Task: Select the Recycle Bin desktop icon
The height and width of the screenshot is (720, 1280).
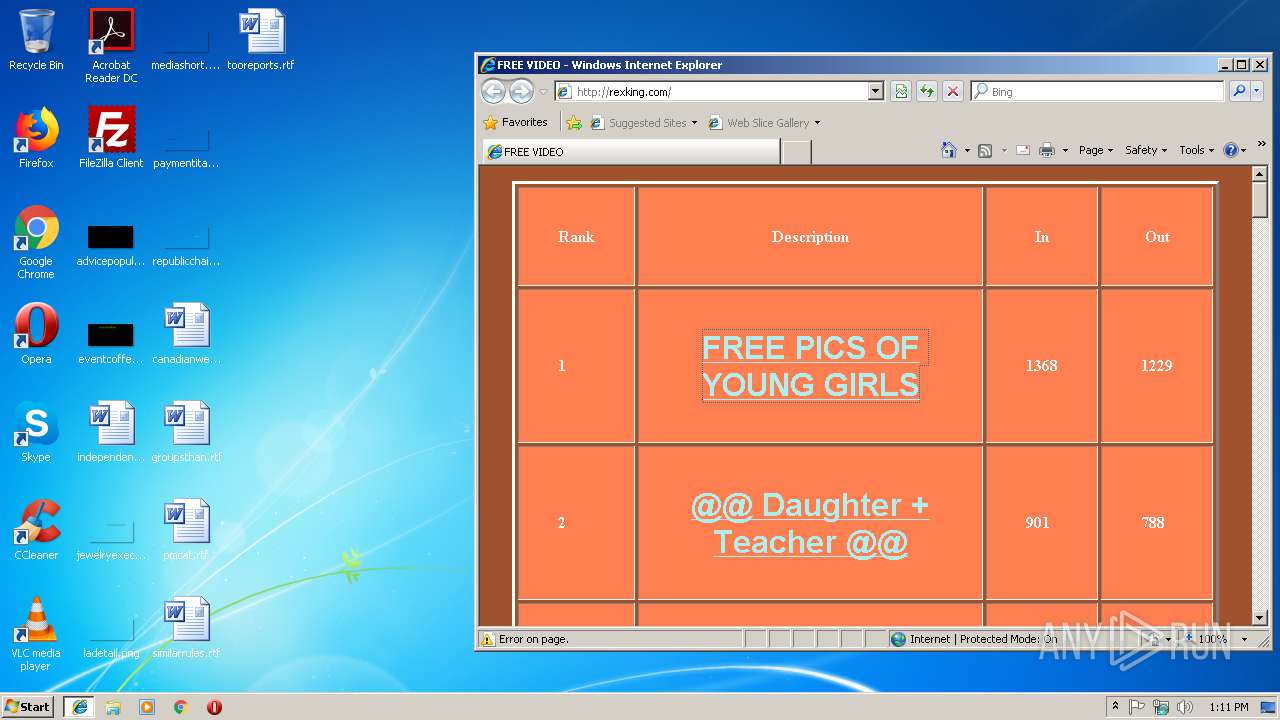Action: pos(36,40)
